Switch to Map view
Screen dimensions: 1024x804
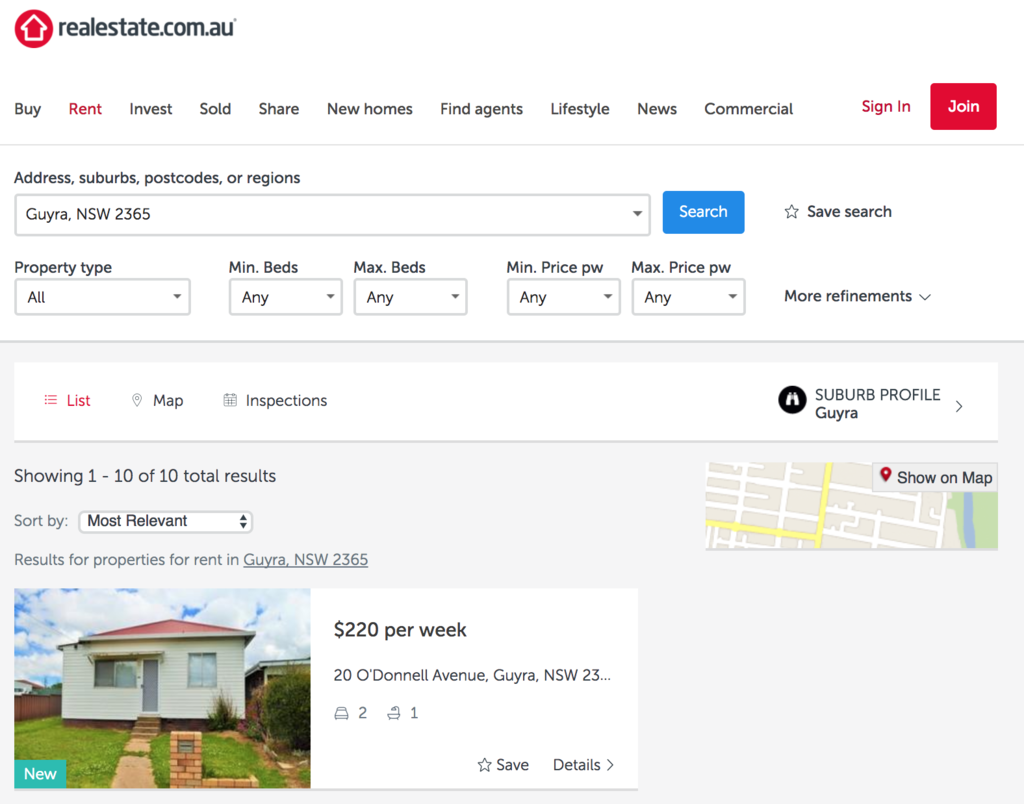(x=157, y=401)
